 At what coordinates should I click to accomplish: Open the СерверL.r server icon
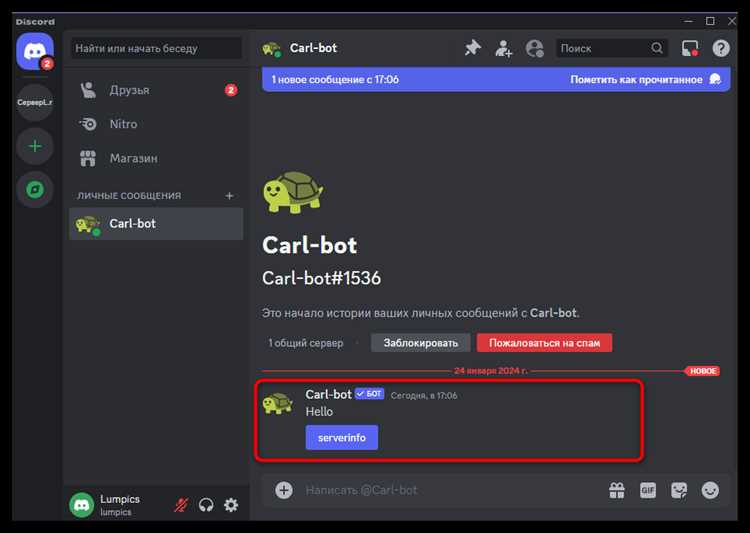(x=35, y=102)
